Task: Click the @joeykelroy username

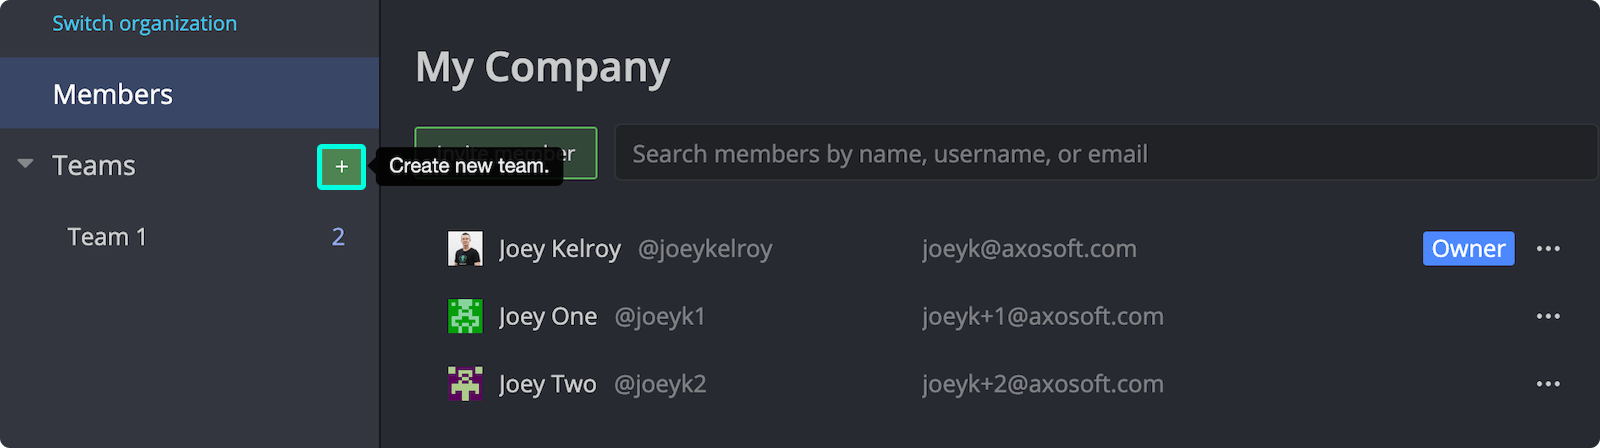Action: click(705, 249)
